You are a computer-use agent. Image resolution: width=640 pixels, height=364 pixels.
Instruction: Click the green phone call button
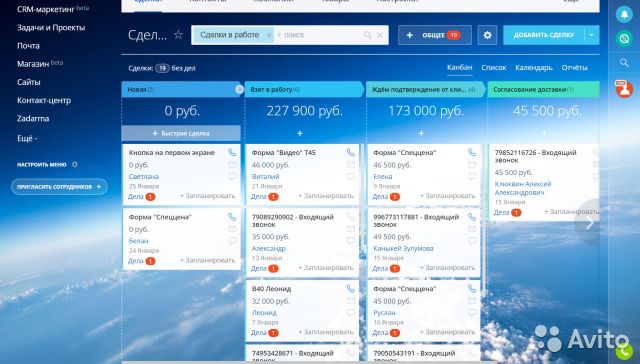click(624, 351)
